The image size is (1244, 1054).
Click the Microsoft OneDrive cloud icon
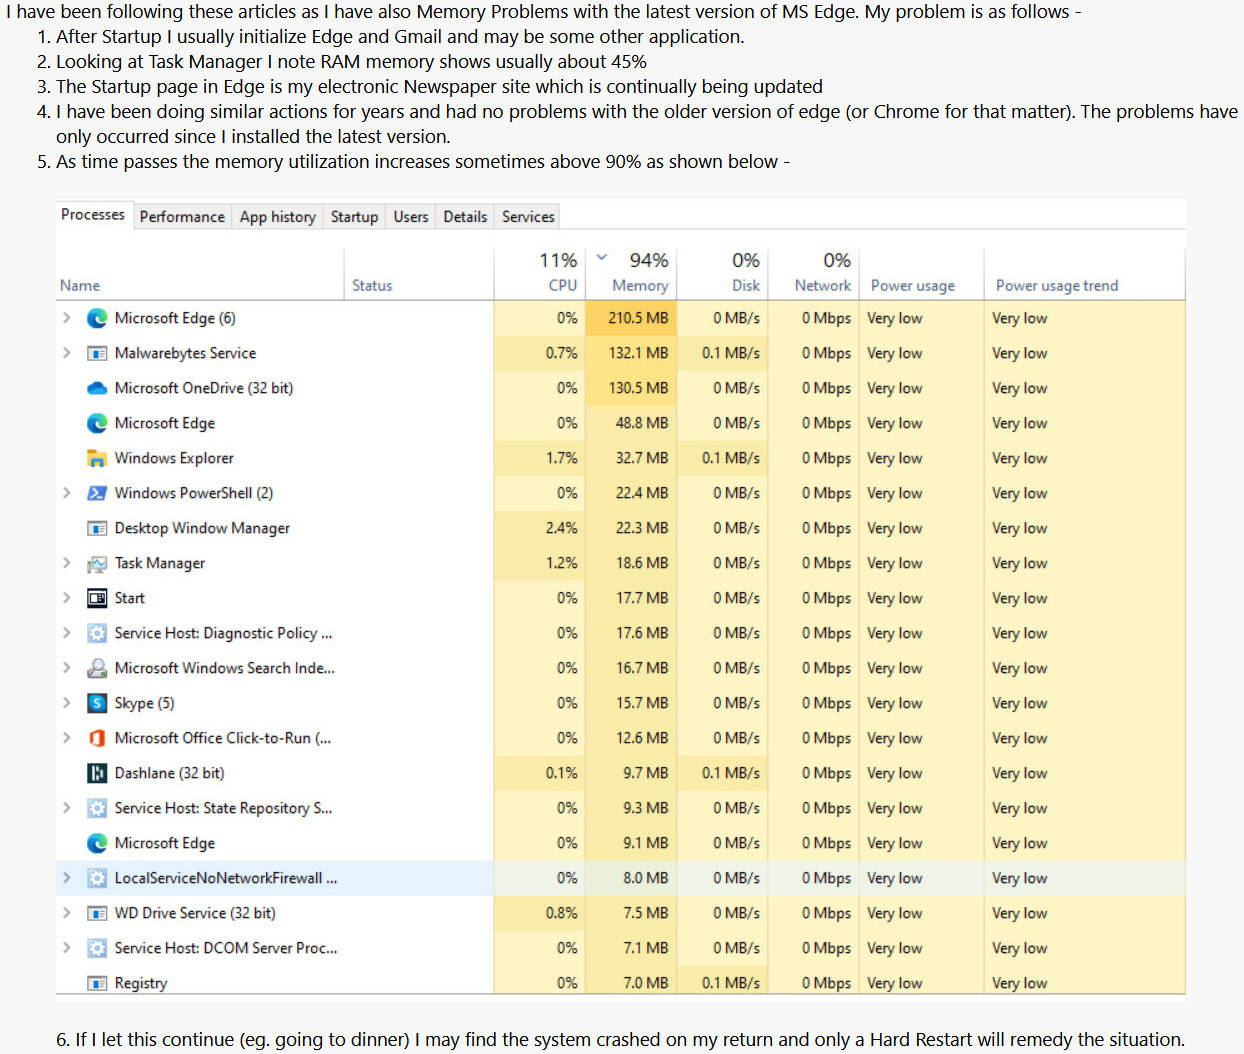coord(97,388)
